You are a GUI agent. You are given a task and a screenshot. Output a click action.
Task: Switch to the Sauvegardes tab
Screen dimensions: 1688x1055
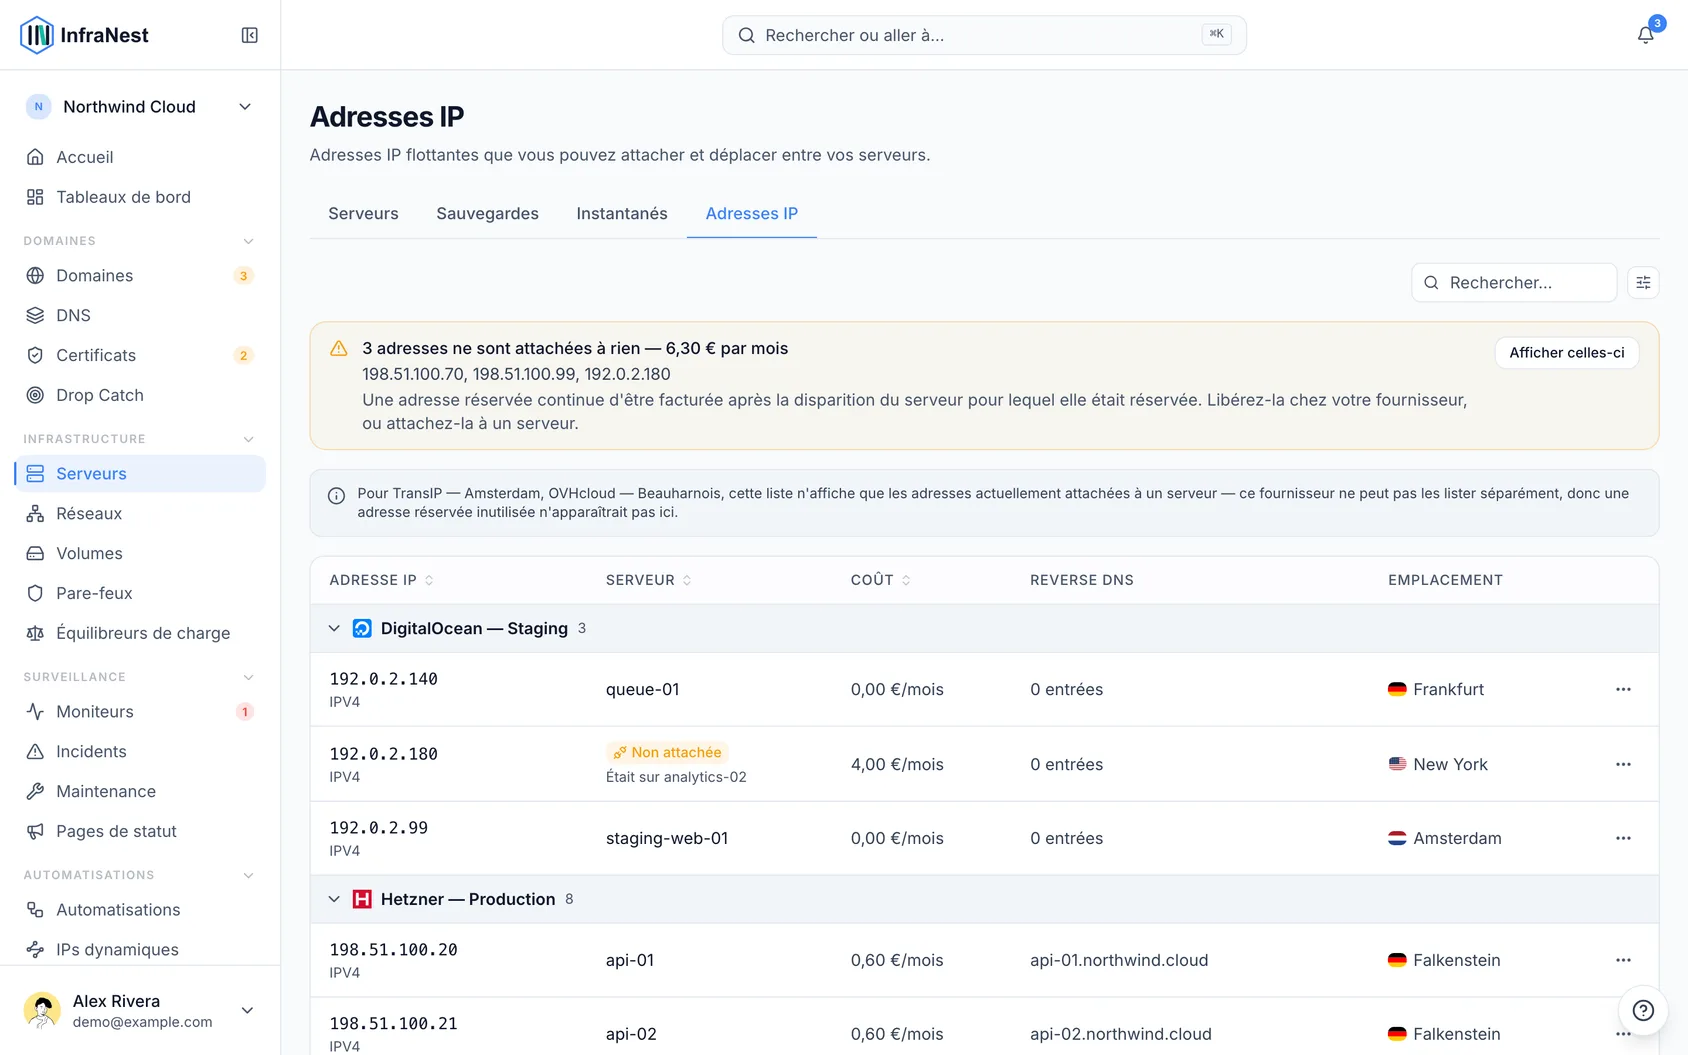click(487, 214)
